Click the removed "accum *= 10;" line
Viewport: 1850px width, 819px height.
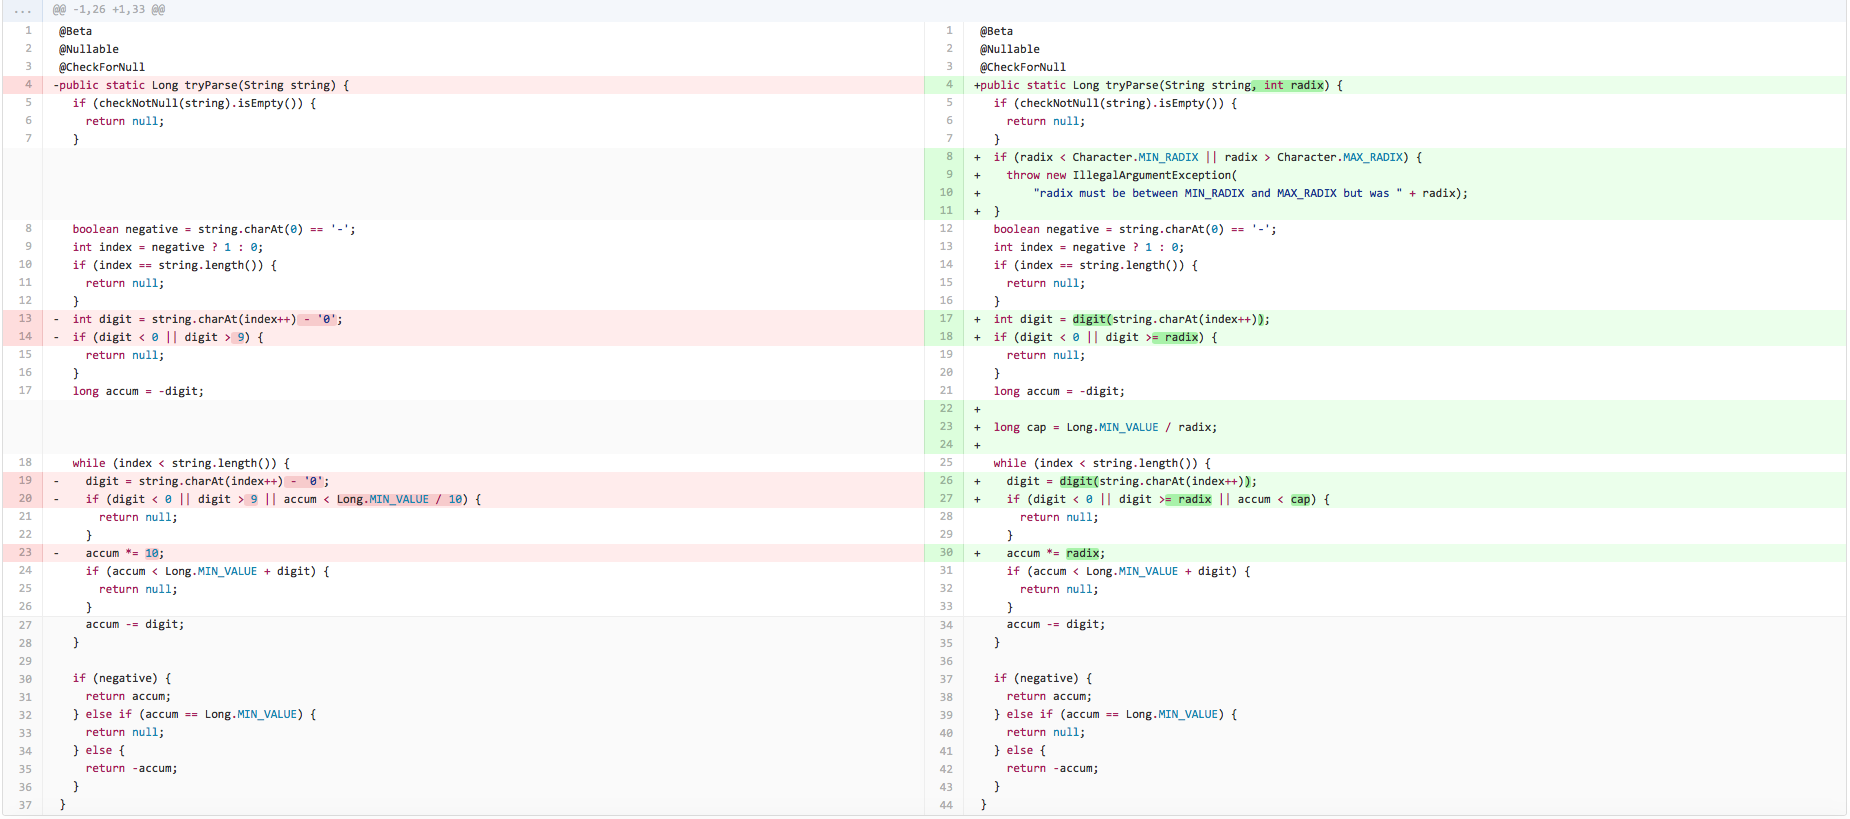pos(124,553)
